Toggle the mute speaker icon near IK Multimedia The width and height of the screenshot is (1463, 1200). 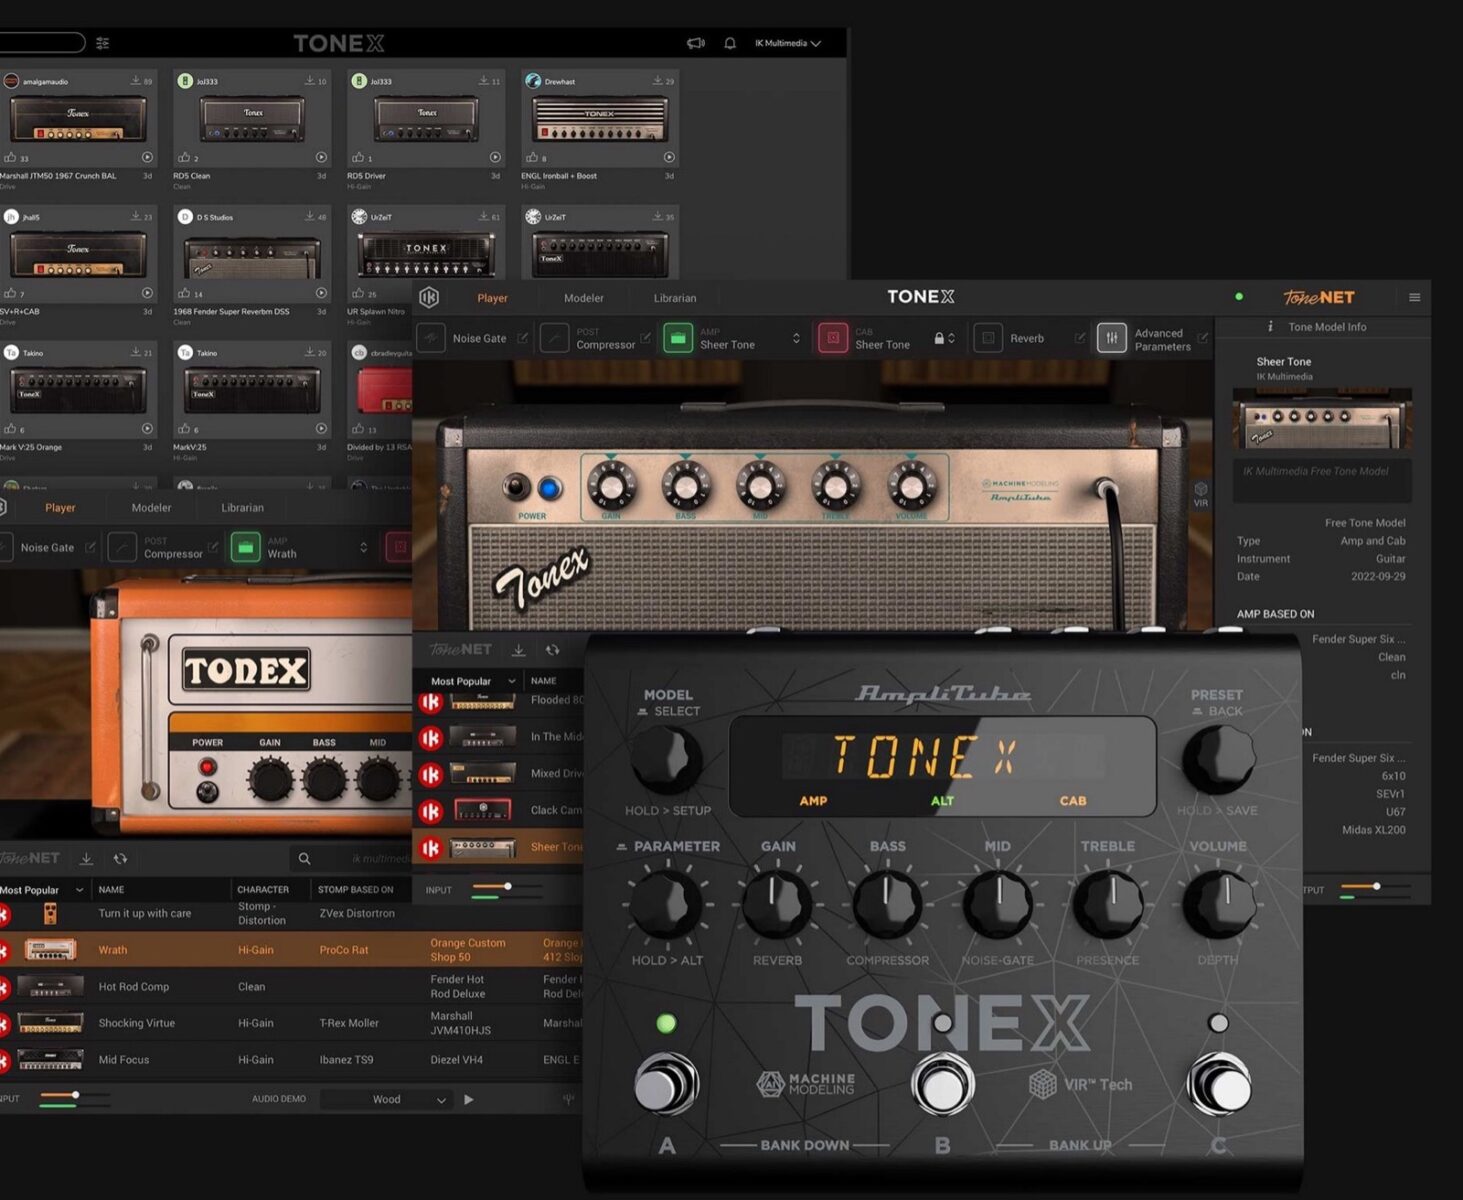[694, 43]
